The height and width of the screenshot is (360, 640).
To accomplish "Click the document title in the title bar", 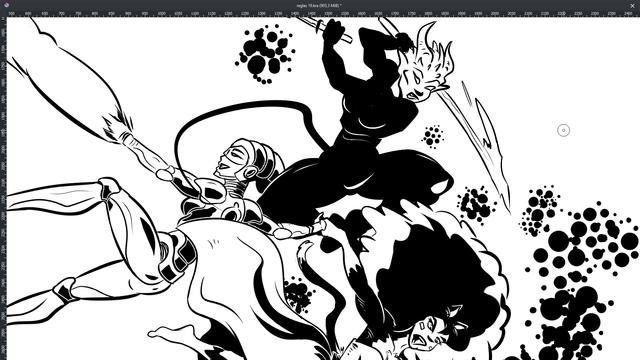I will [319, 6].
